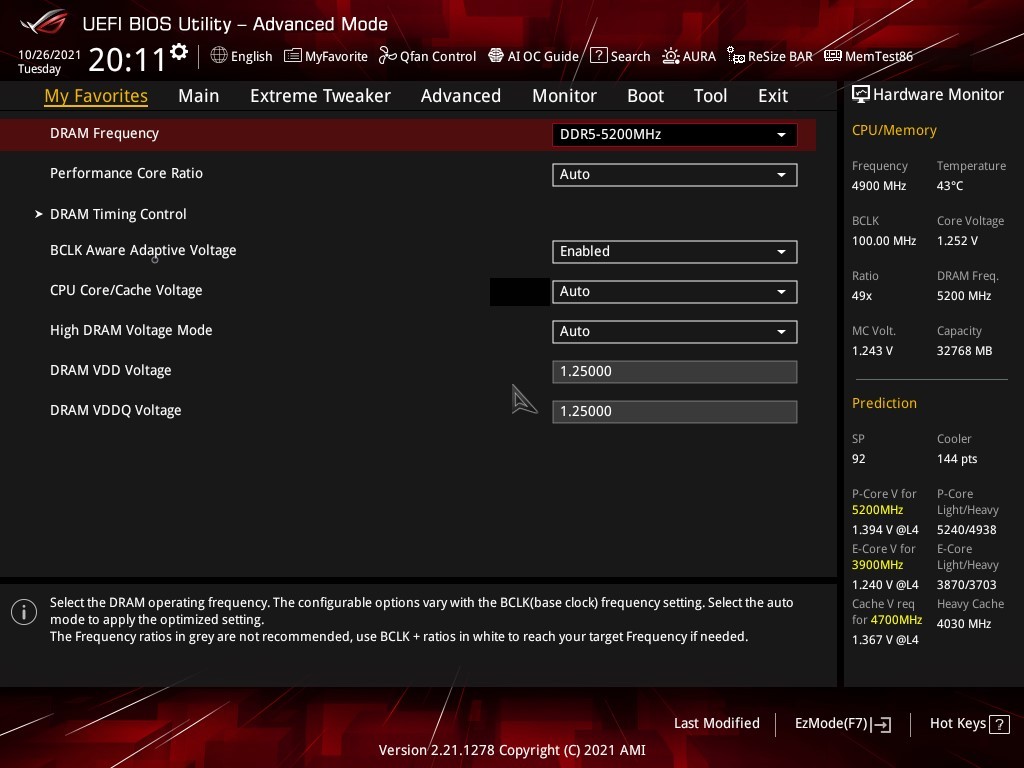Select the DRAM VDDQ Voltage label
The image size is (1024, 768).
click(x=116, y=410)
